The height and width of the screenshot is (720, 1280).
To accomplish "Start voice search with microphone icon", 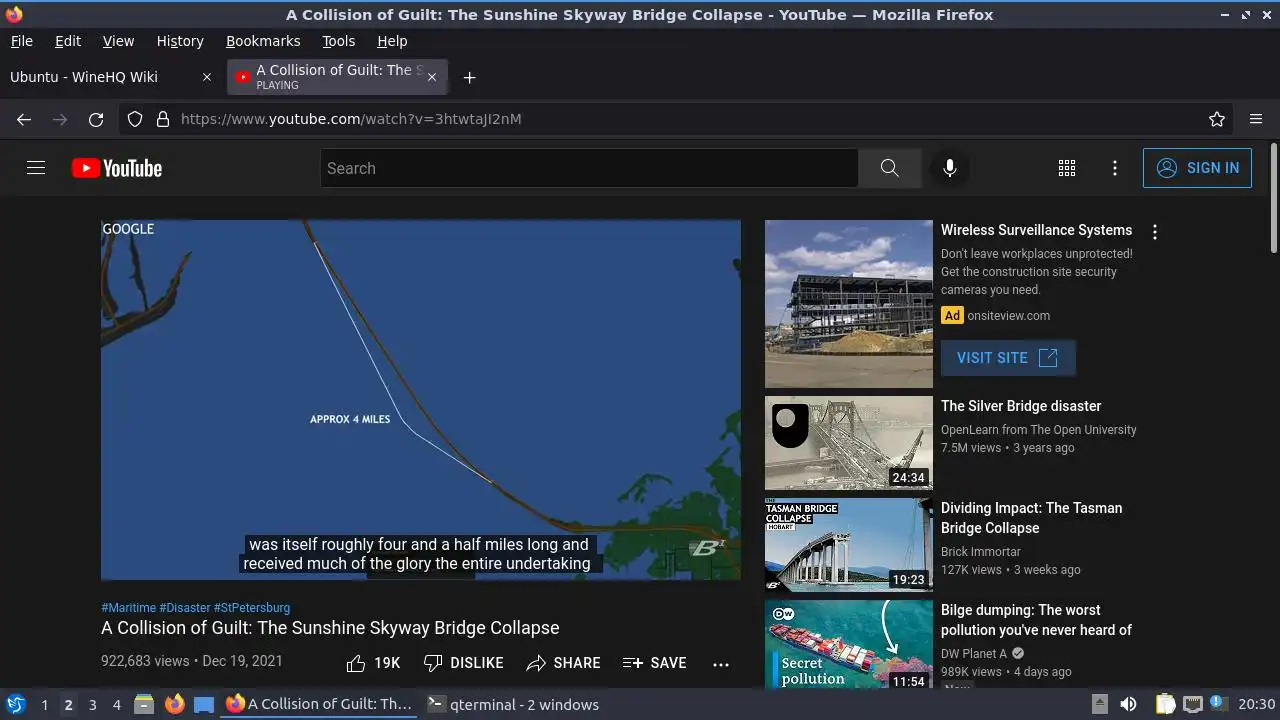I will [950, 168].
